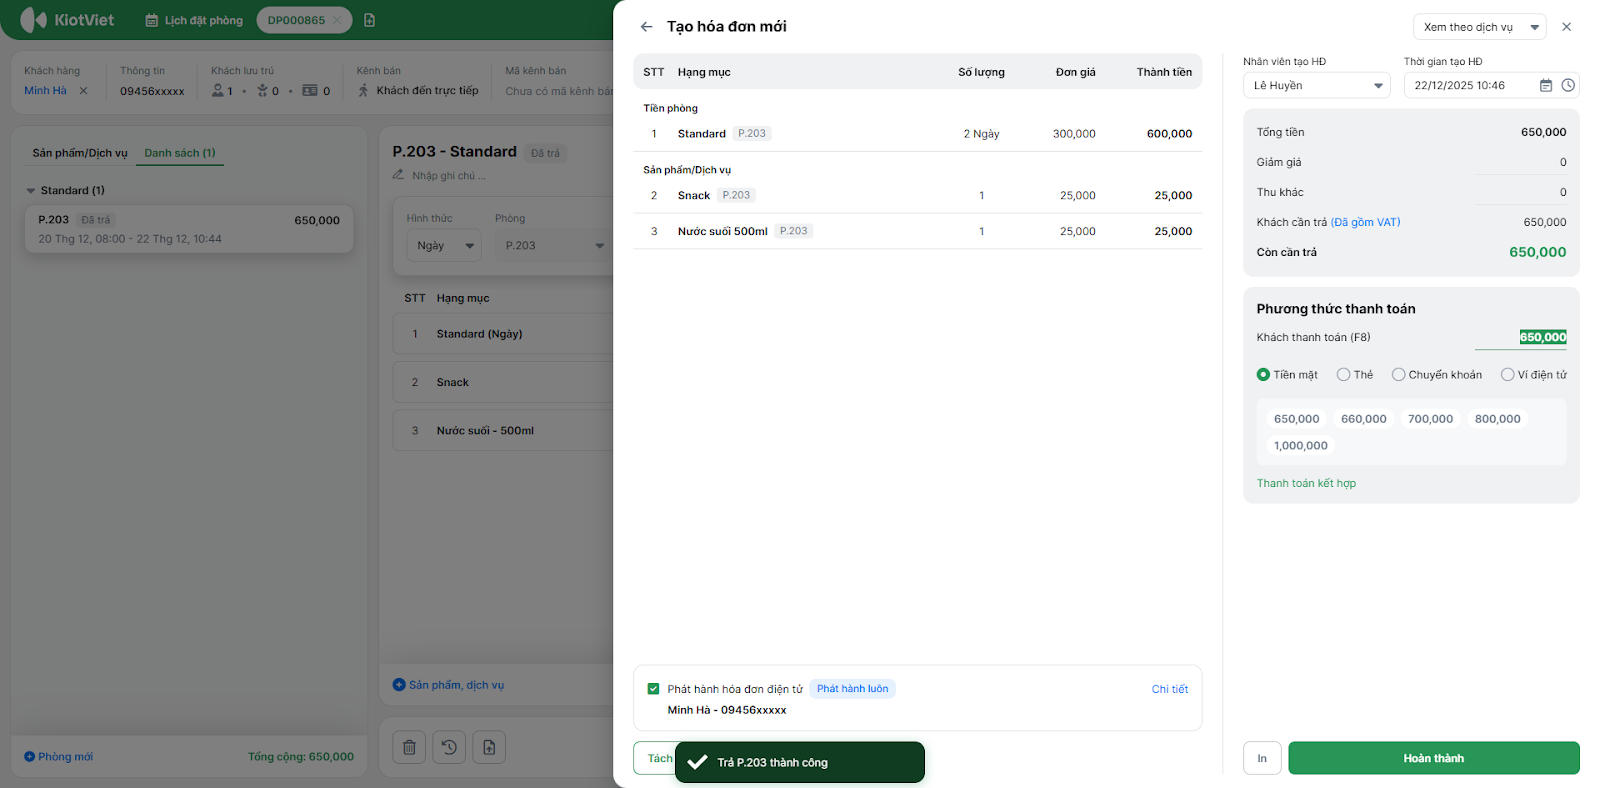Select Chuyển khoản payment method

pos(1398,375)
